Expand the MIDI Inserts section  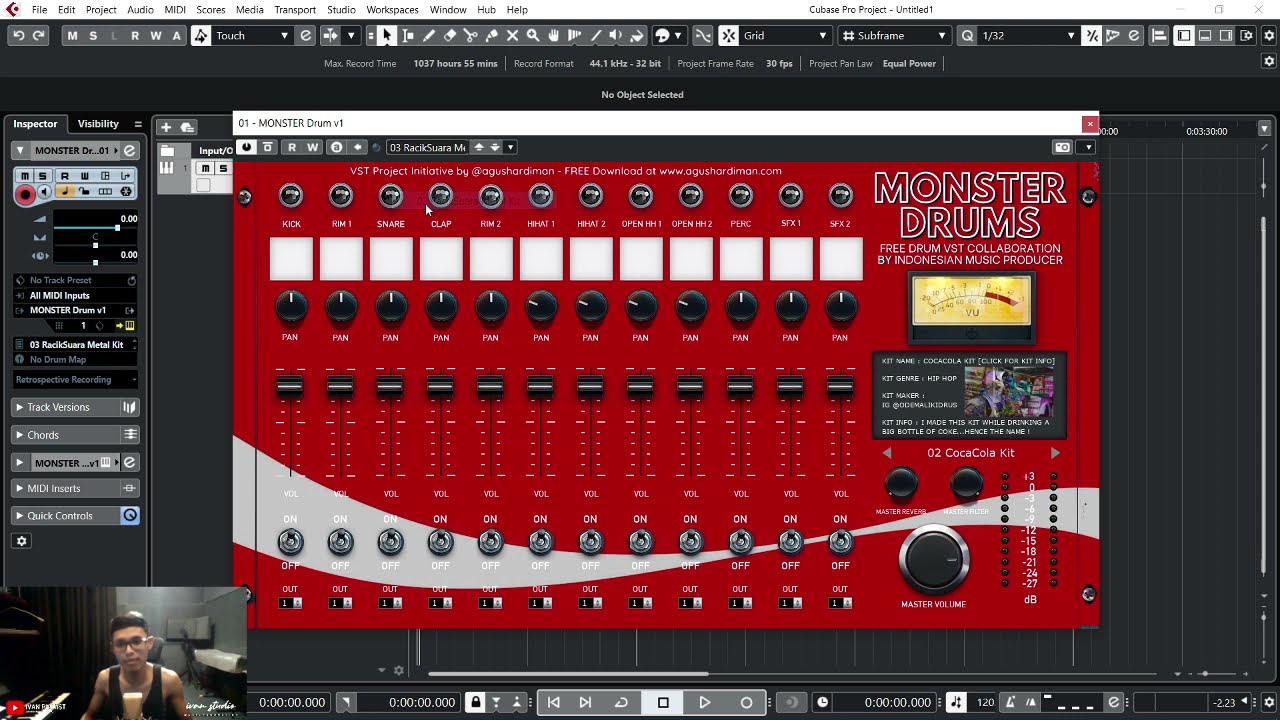coord(75,488)
